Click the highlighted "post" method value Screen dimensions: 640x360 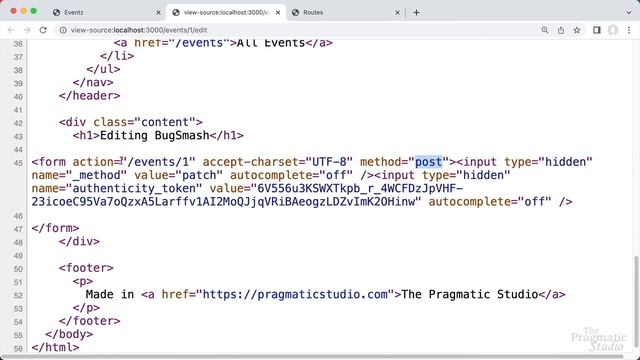(x=429, y=162)
